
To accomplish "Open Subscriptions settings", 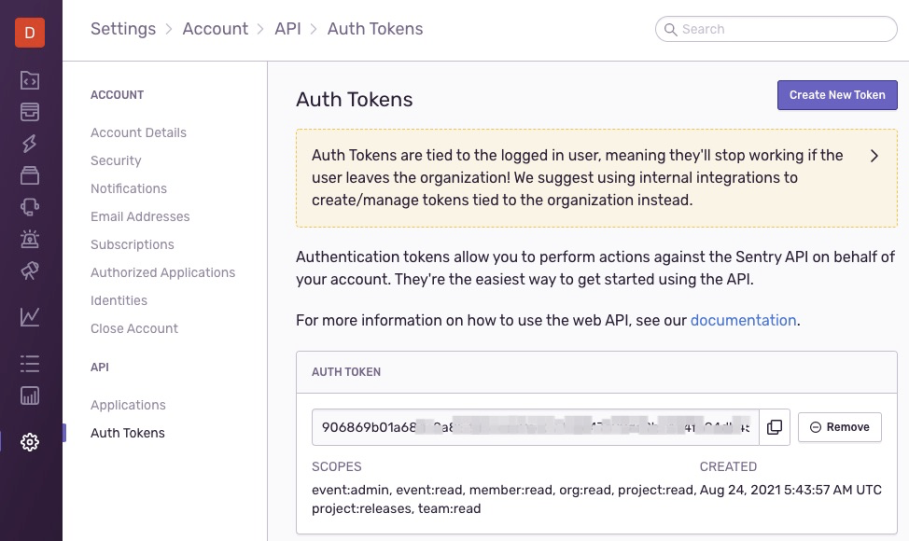I will coord(132,245).
